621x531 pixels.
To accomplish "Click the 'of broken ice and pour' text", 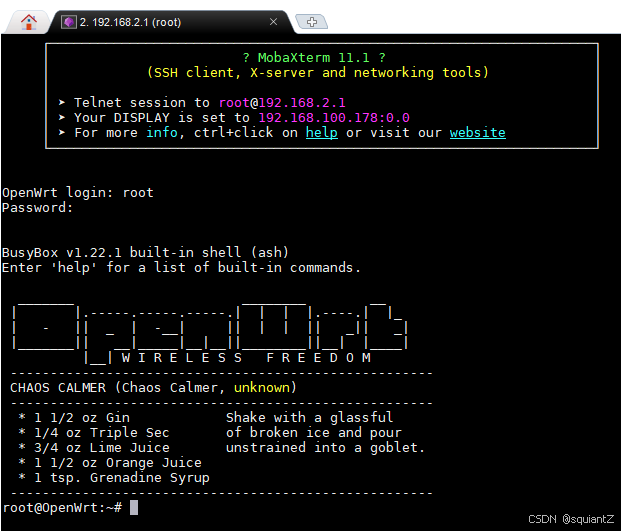I will click(x=314, y=433).
